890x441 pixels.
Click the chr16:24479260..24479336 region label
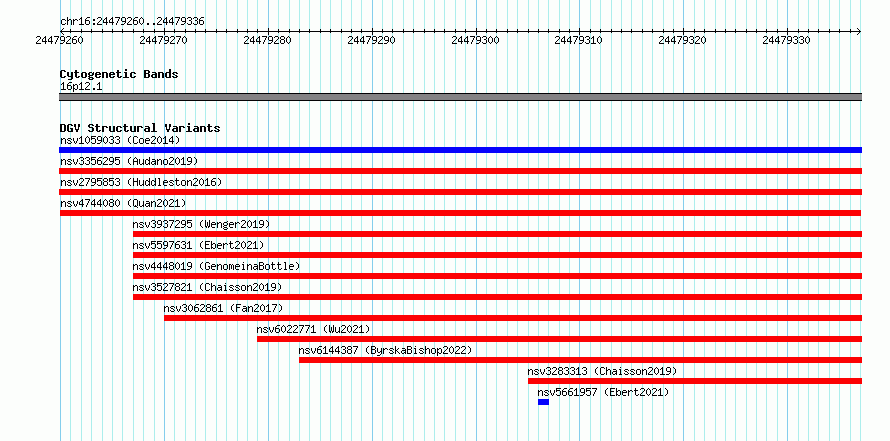[x=132, y=22]
